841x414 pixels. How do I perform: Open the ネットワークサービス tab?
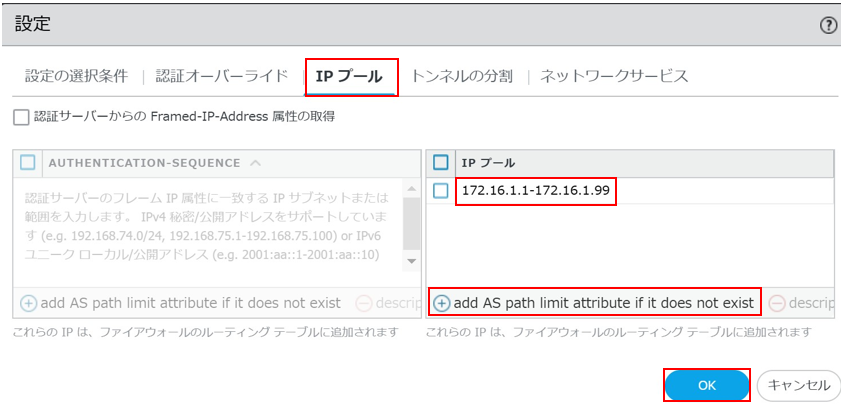coord(614,76)
